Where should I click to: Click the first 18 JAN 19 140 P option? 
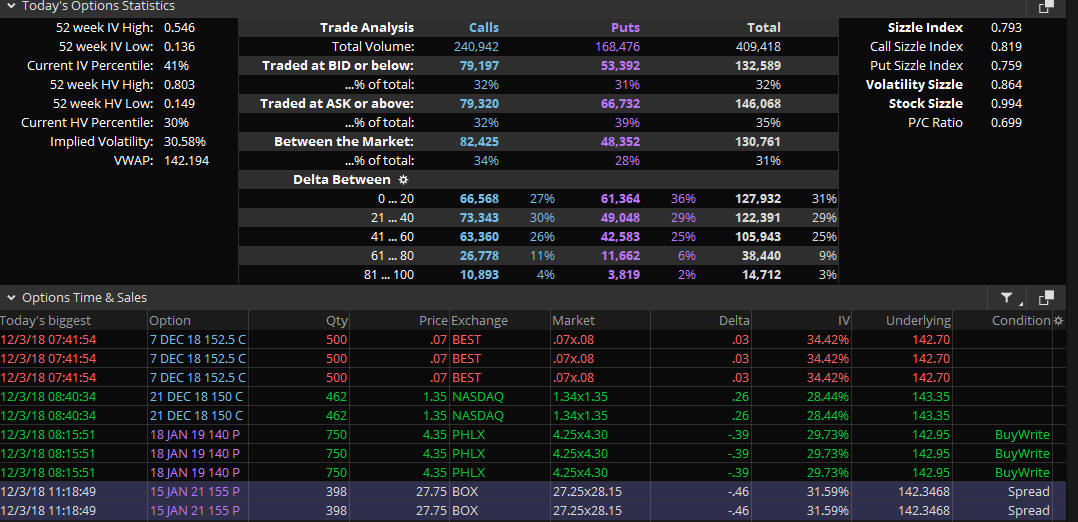point(194,434)
